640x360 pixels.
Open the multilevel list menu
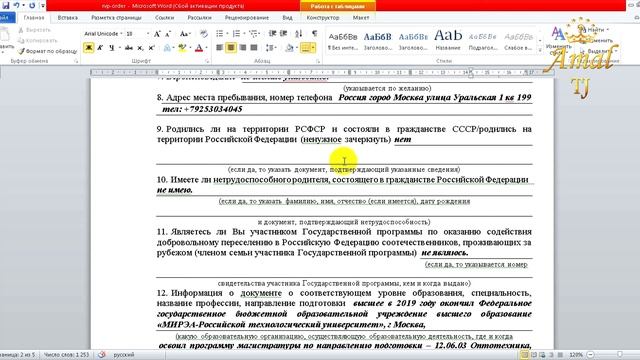click(x=253, y=34)
